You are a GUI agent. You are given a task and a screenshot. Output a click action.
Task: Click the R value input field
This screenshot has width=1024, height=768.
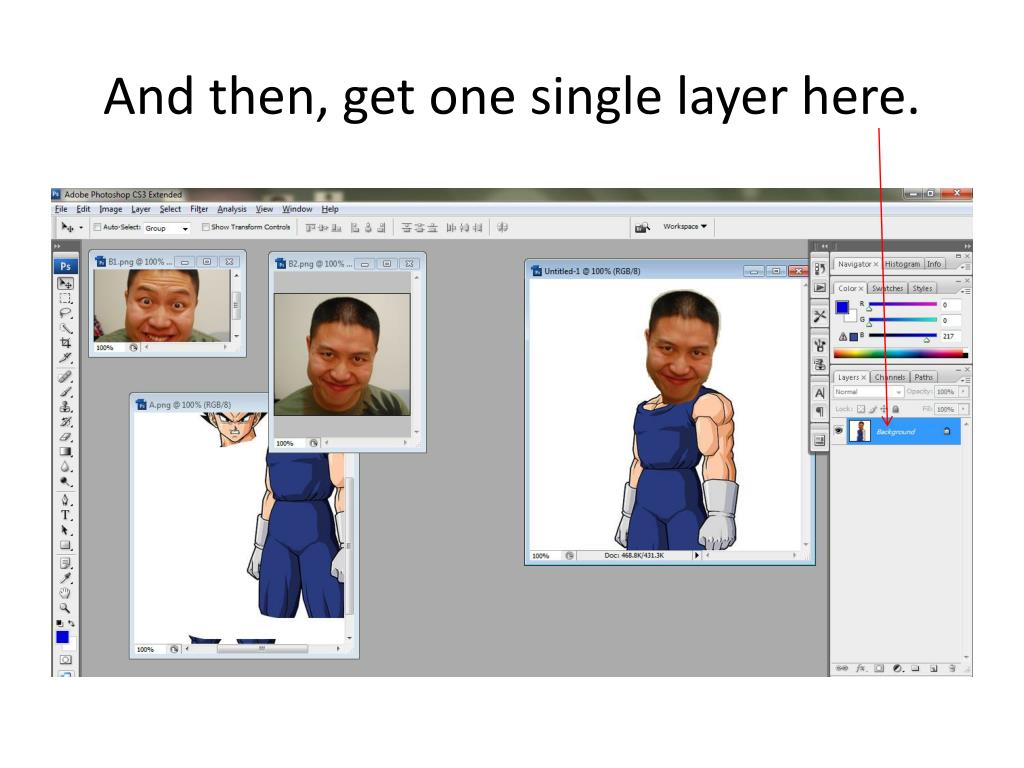click(x=950, y=305)
